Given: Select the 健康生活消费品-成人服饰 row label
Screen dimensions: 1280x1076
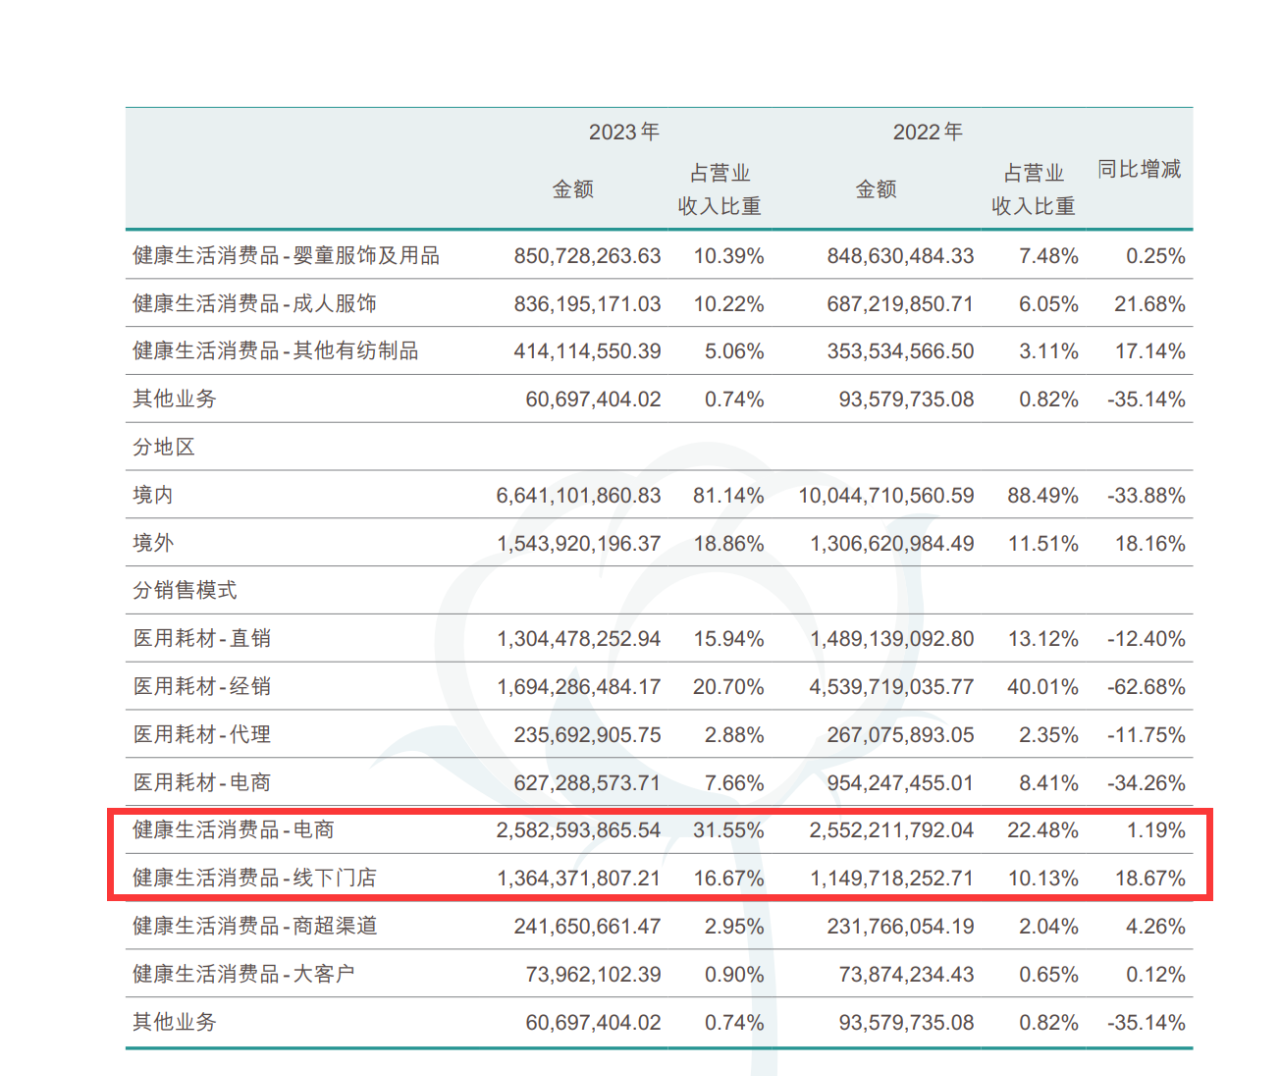Looking at the screenshot, I should tap(254, 304).
